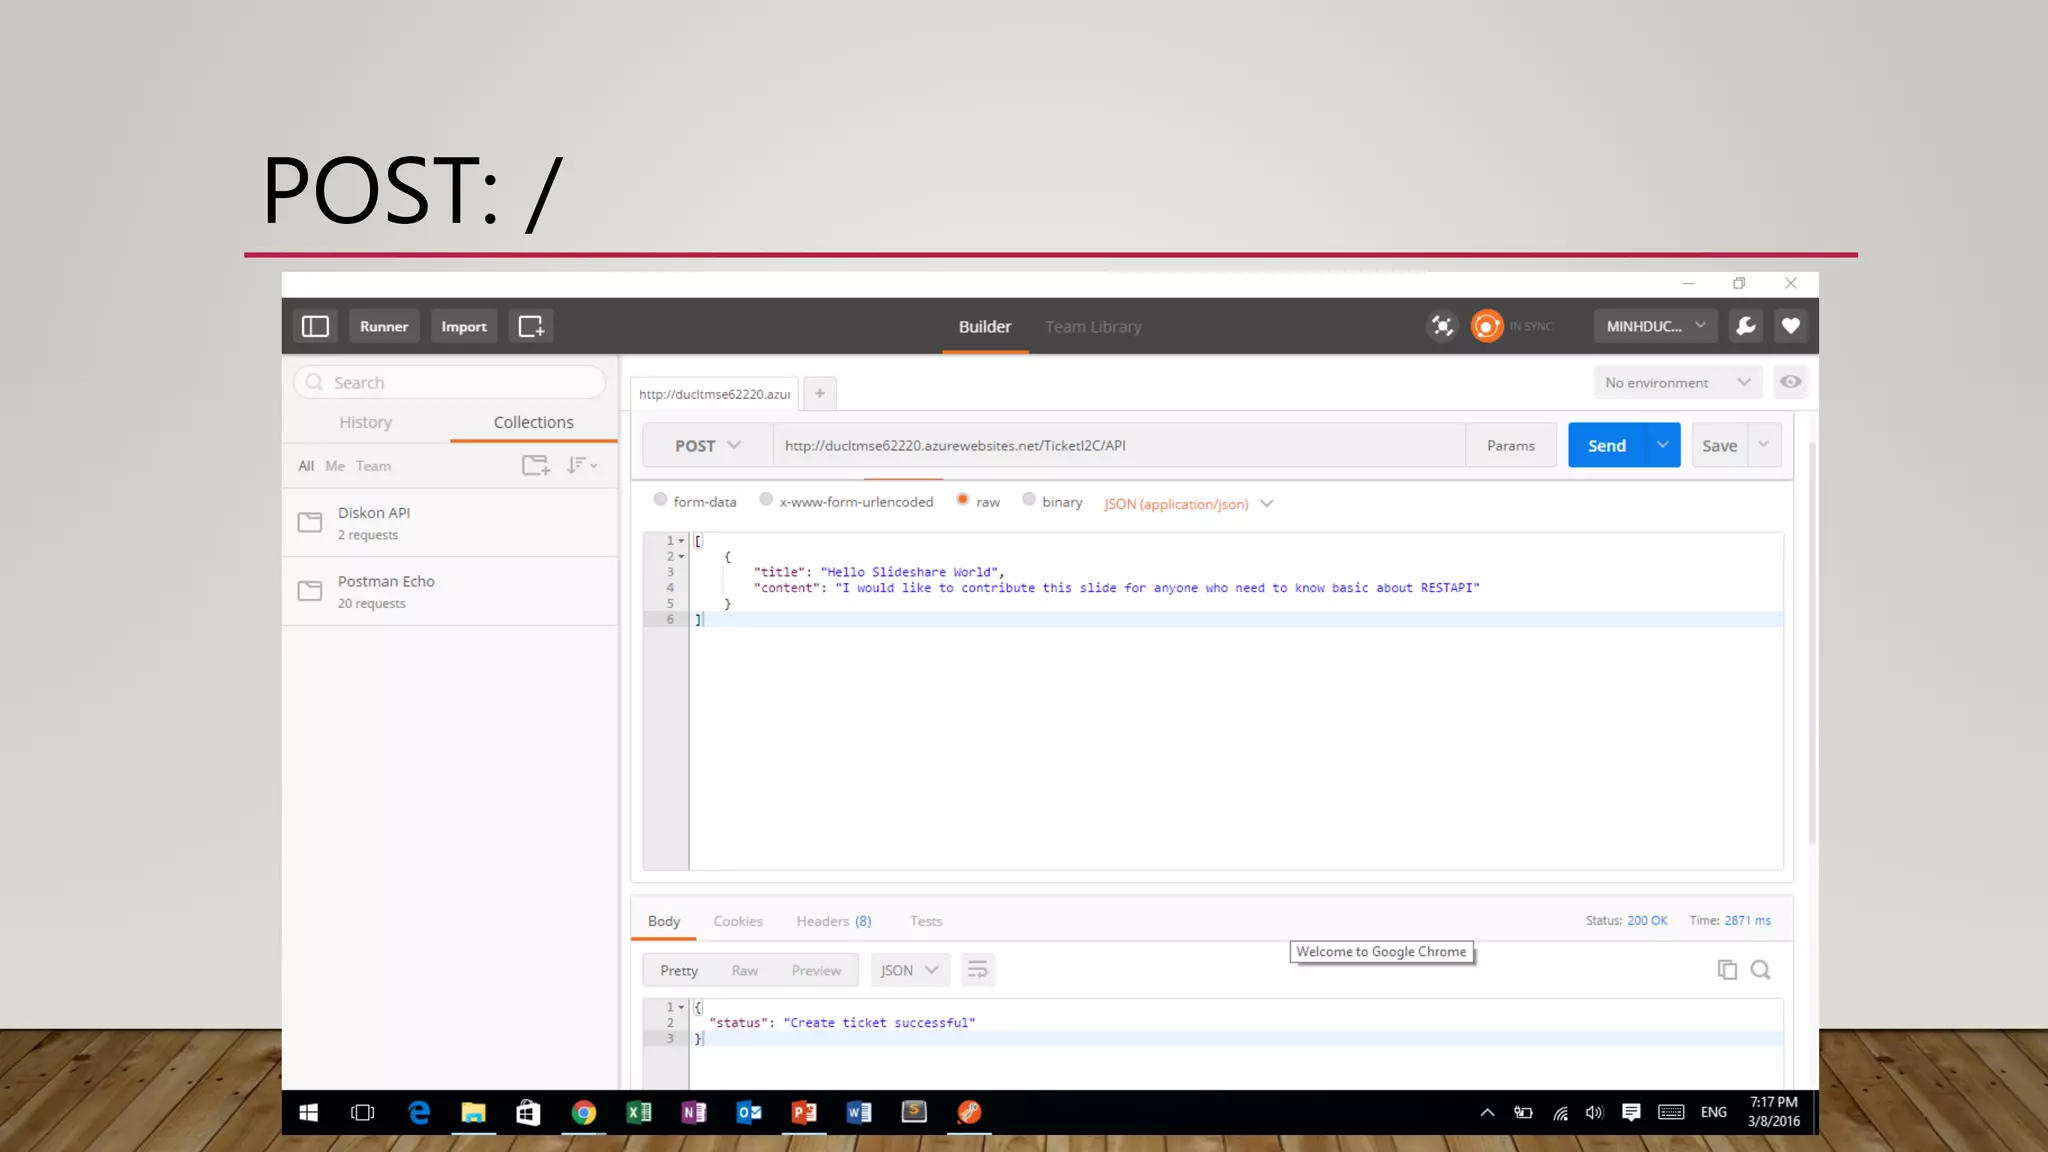The height and width of the screenshot is (1152, 2048).
Task: Click the orange sync status icon
Action: coord(1486,326)
